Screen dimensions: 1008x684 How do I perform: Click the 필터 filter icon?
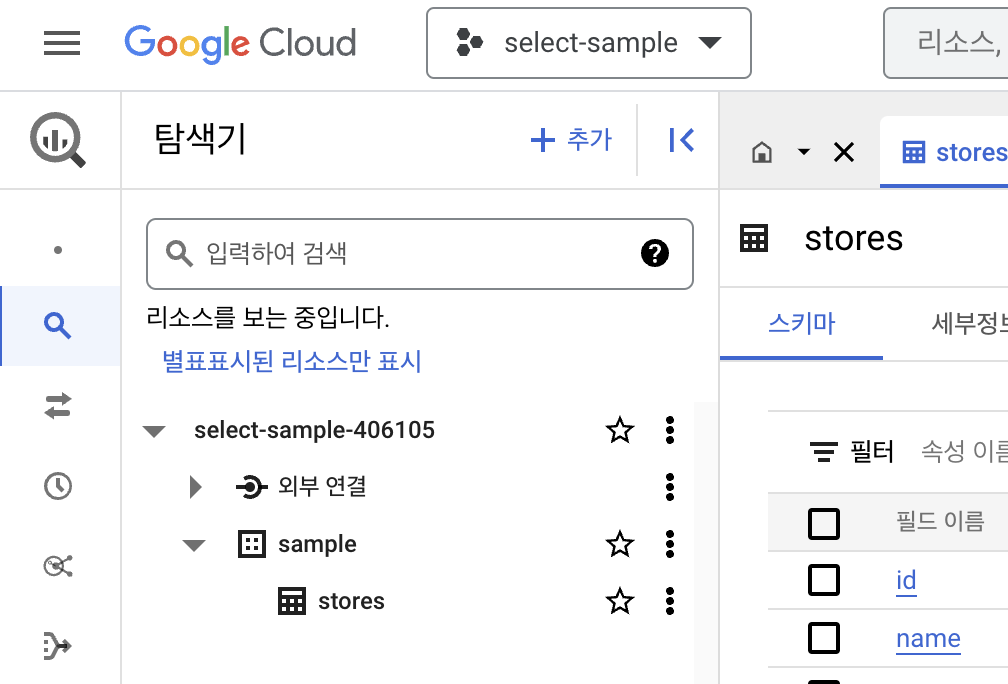[824, 451]
